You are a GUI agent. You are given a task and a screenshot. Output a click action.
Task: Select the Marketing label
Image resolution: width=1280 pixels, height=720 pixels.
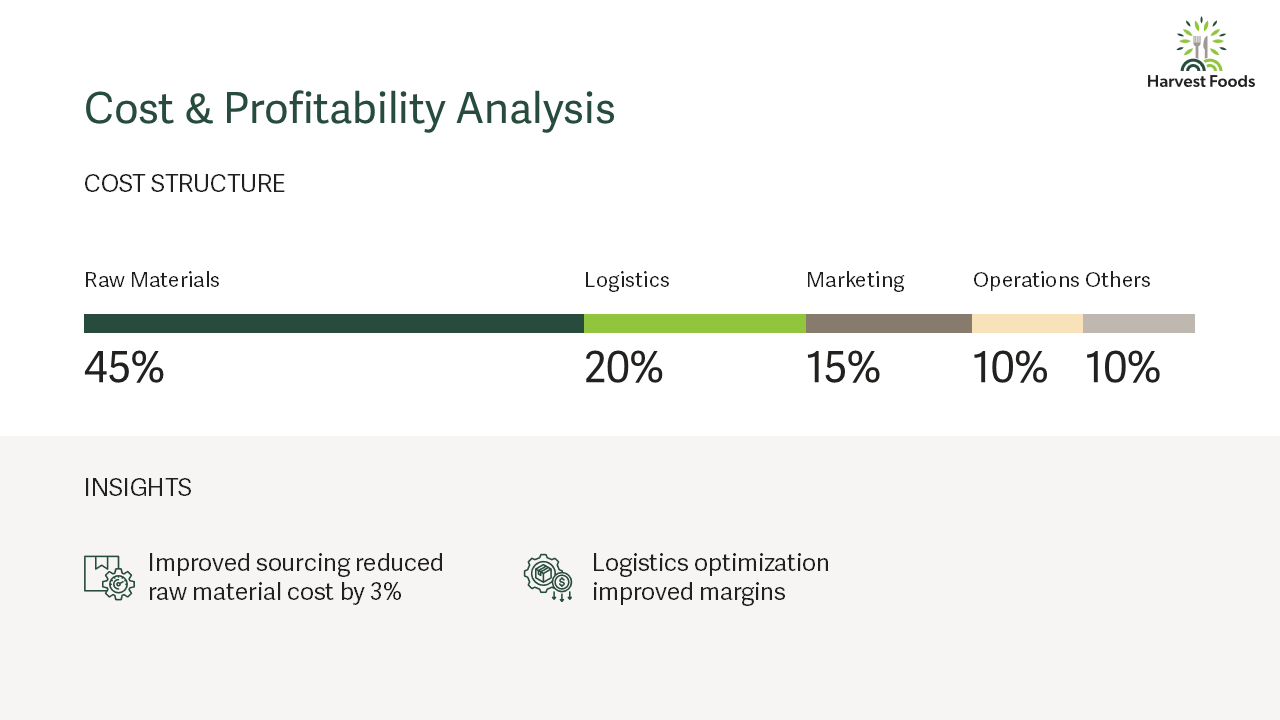(x=855, y=280)
